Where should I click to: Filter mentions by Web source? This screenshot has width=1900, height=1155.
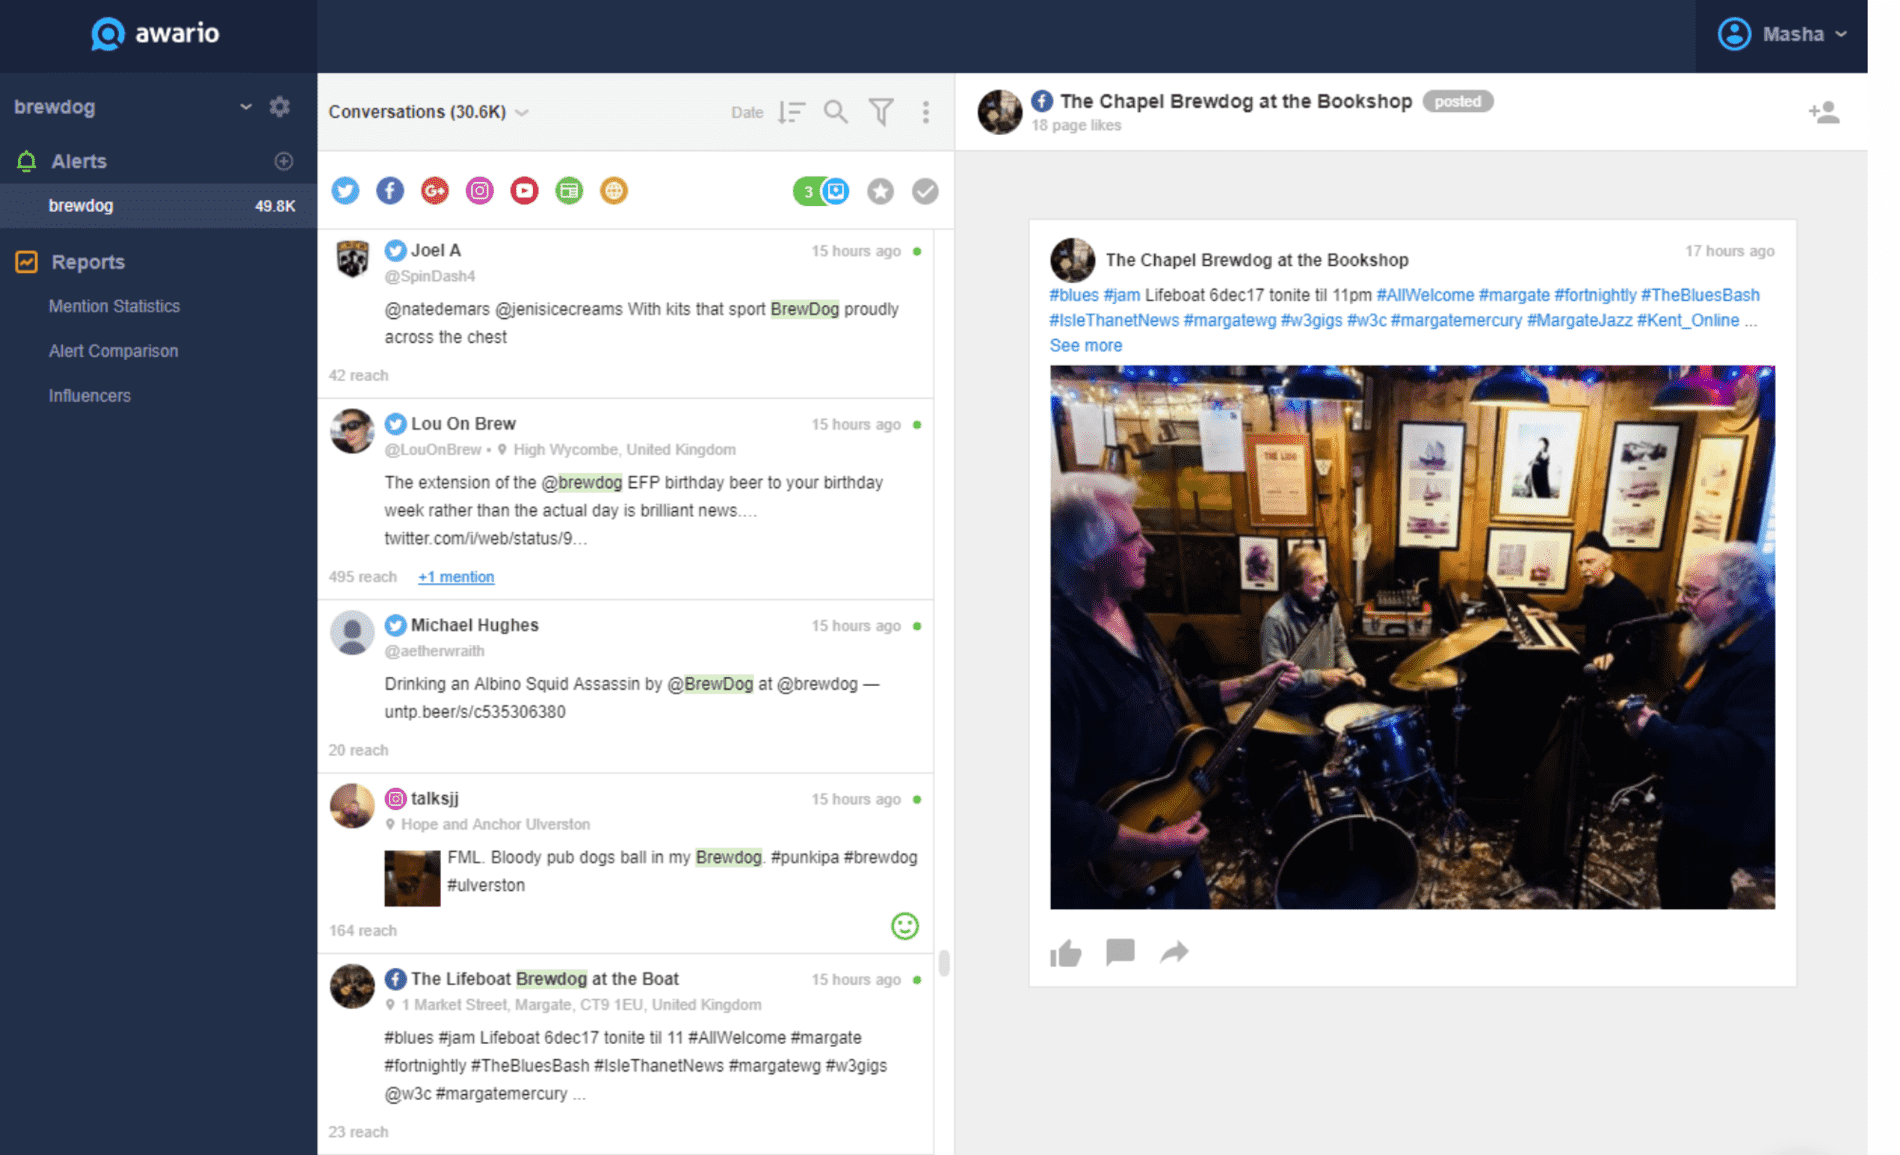pos(613,190)
